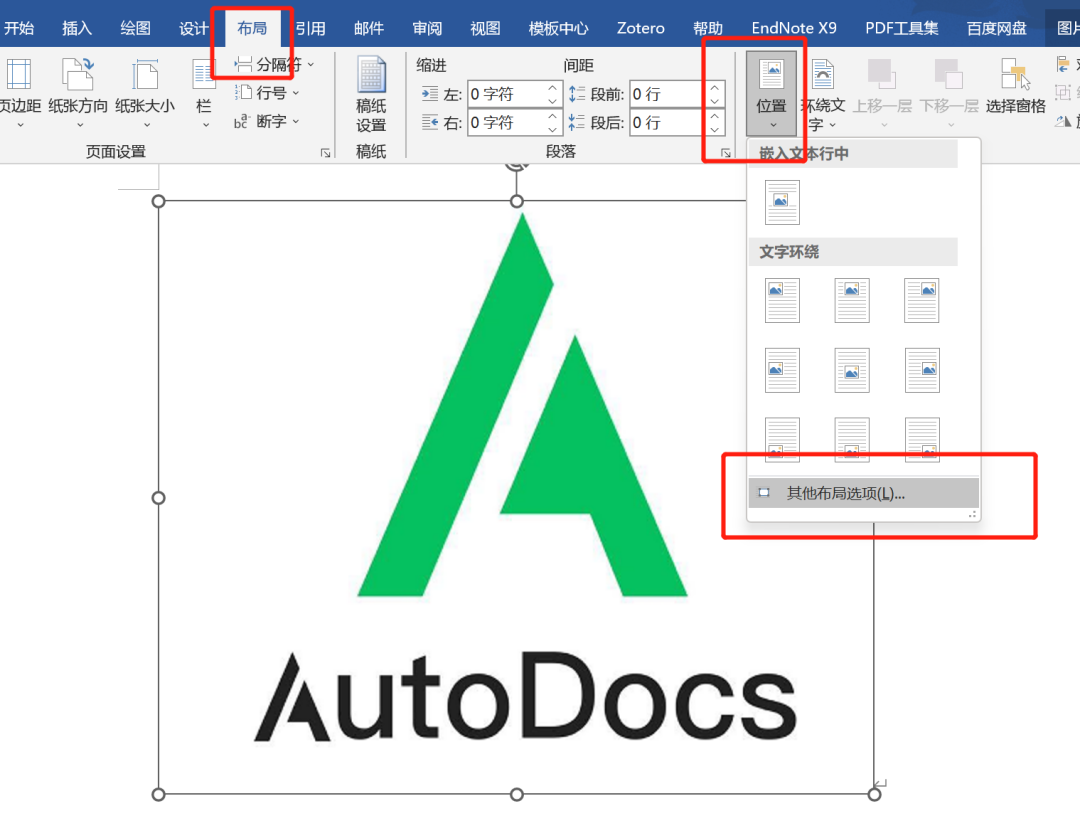
Task: Open the 纸张方向 orientation menu
Action: (78, 93)
